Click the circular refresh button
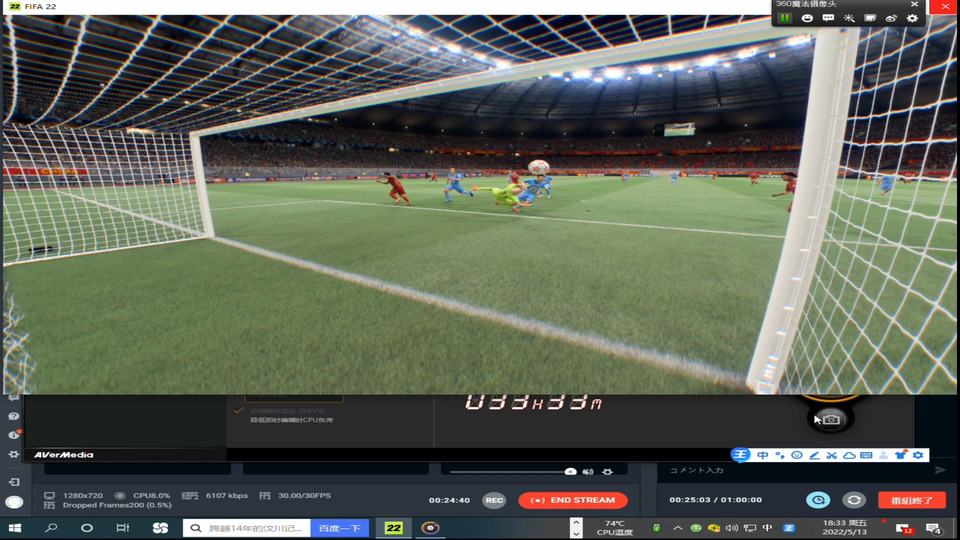The width and height of the screenshot is (960, 540). pyautogui.click(x=854, y=500)
